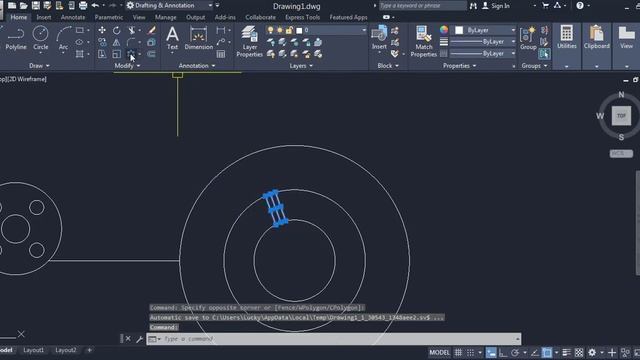Toggle ortho mode in status bar
The image size is (640, 360).
click(503, 353)
